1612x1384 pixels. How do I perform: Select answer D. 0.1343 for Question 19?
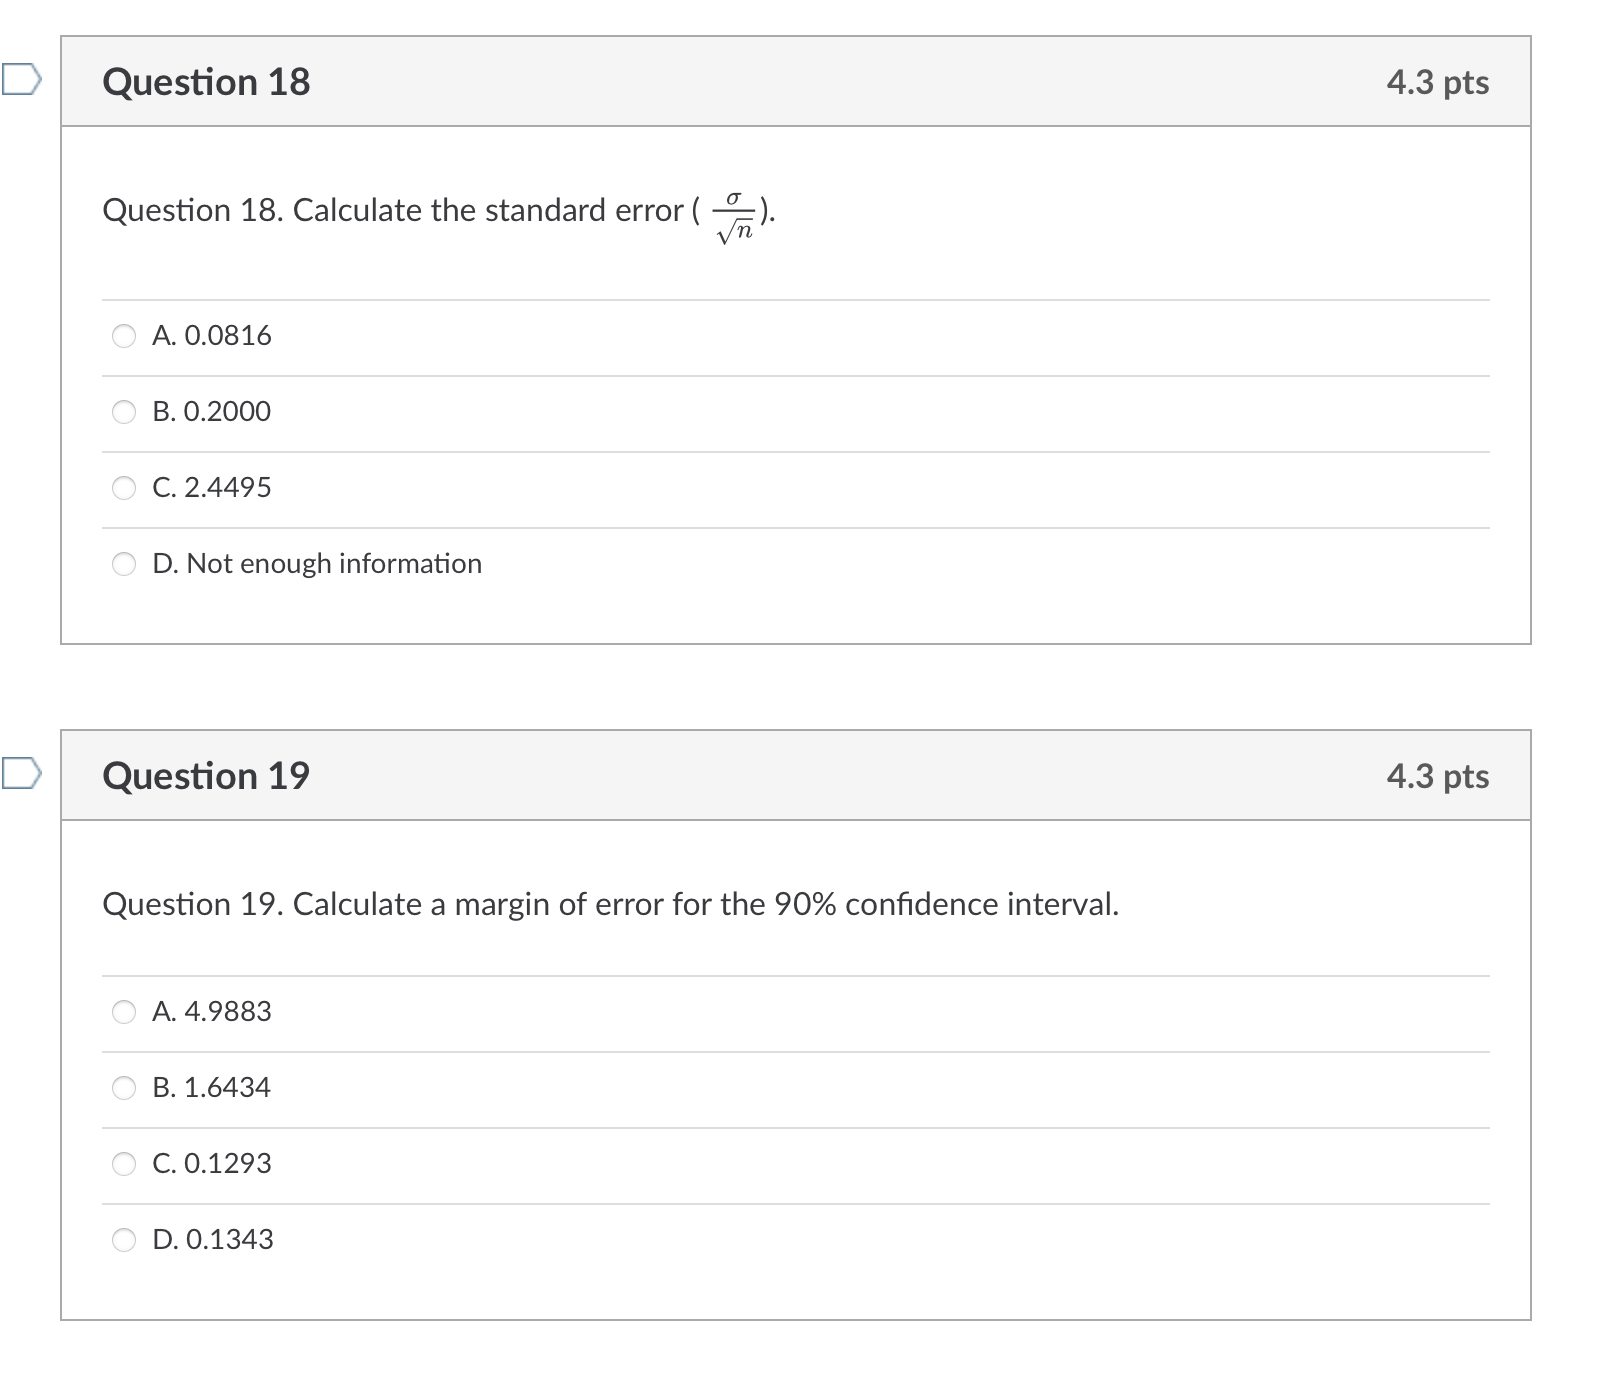point(122,1240)
